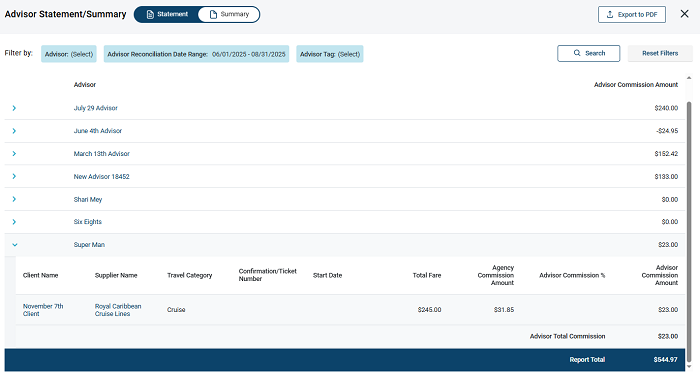Click the export upload icon
The height and width of the screenshot is (374, 700).
pos(610,14)
